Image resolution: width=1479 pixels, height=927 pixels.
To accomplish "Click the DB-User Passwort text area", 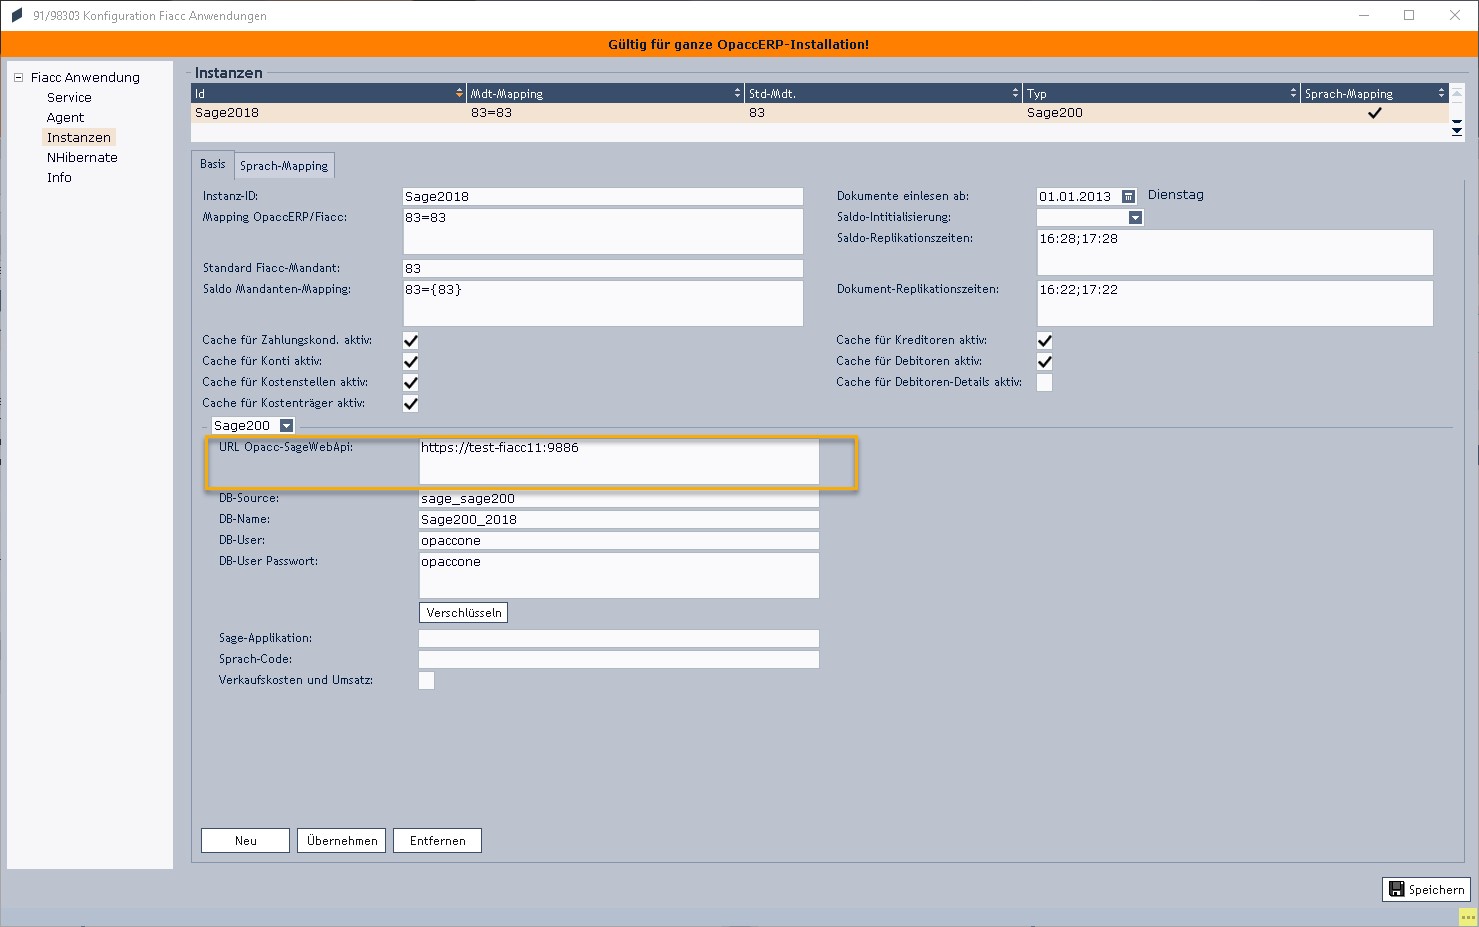I will coord(619,576).
